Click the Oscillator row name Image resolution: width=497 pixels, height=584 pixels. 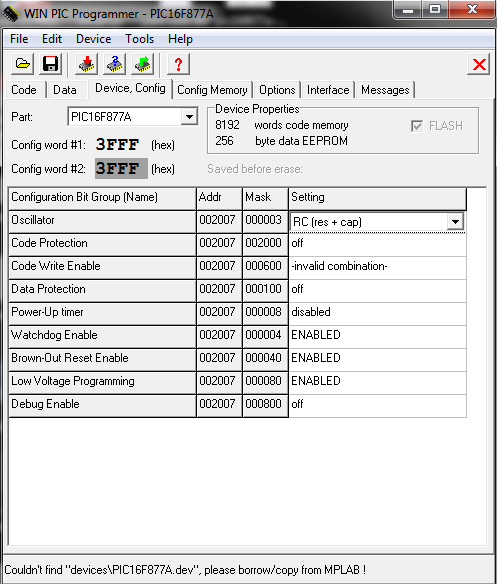[102, 221]
